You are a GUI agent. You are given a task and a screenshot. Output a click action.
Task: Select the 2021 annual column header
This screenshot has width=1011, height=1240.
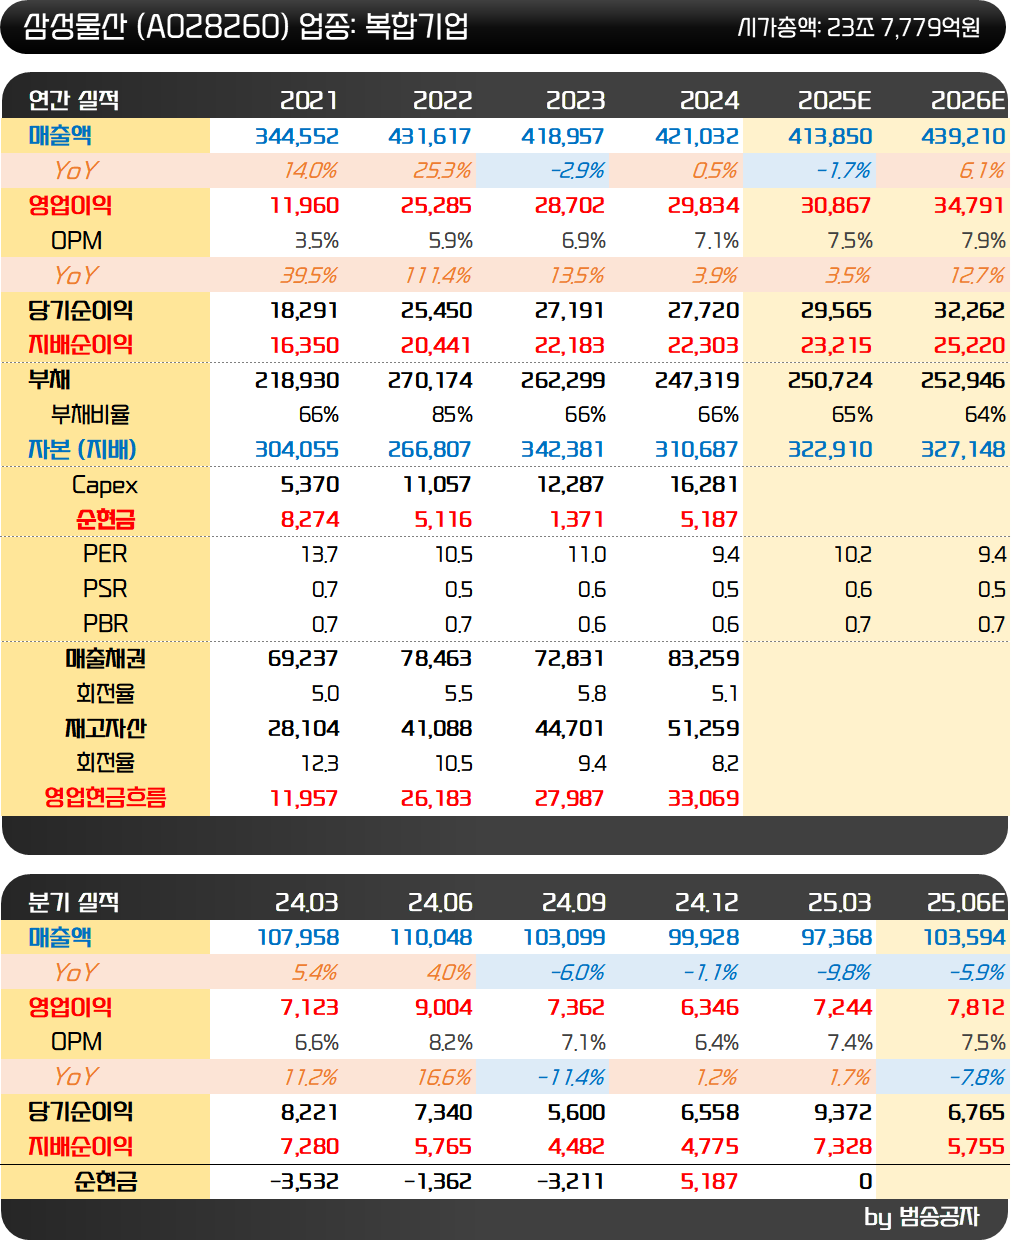(x=309, y=100)
